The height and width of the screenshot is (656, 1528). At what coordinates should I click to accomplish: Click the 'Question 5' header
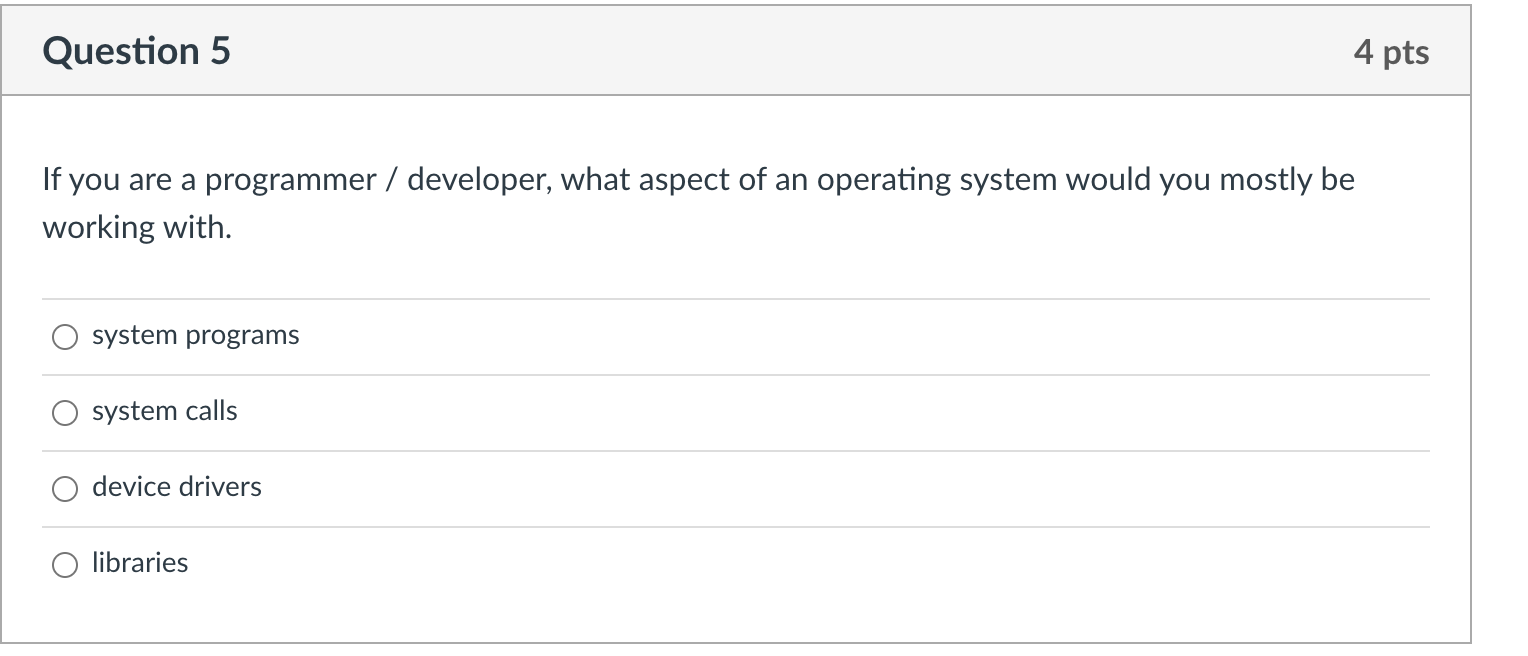point(135,50)
